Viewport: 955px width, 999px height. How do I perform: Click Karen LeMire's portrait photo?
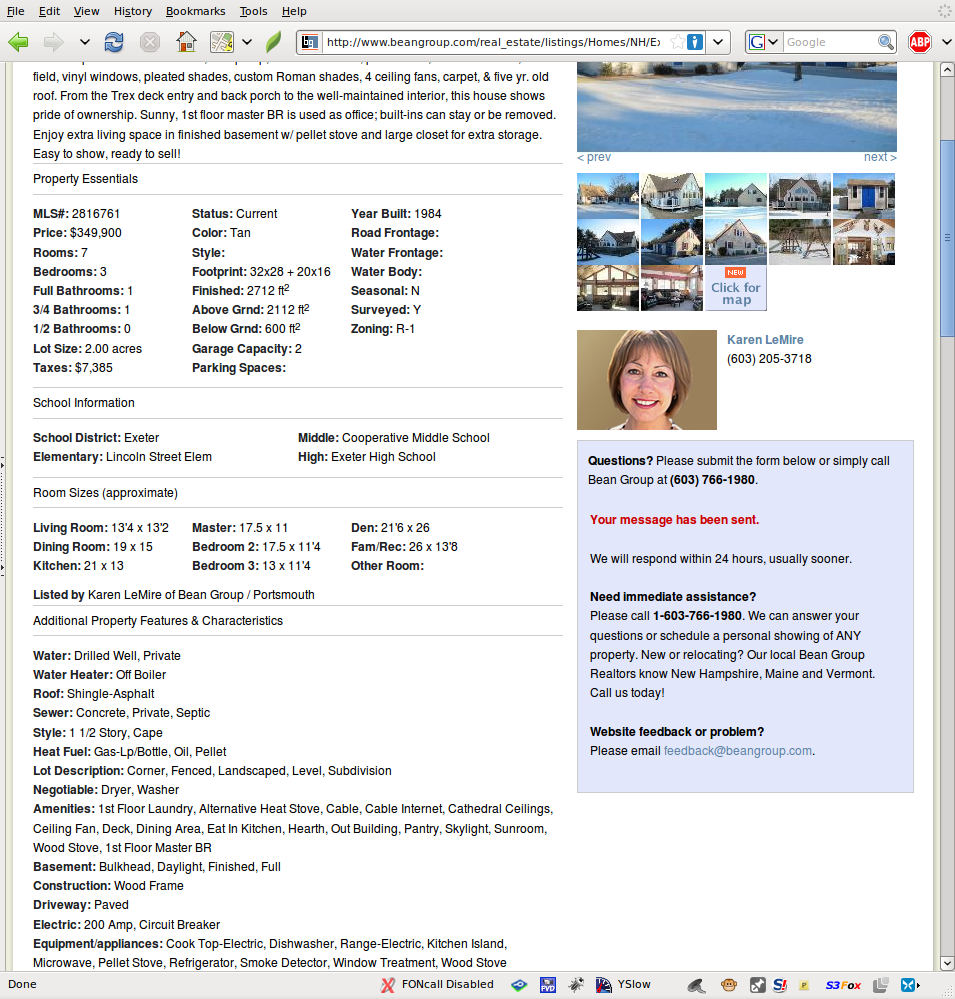pos(647,380)
